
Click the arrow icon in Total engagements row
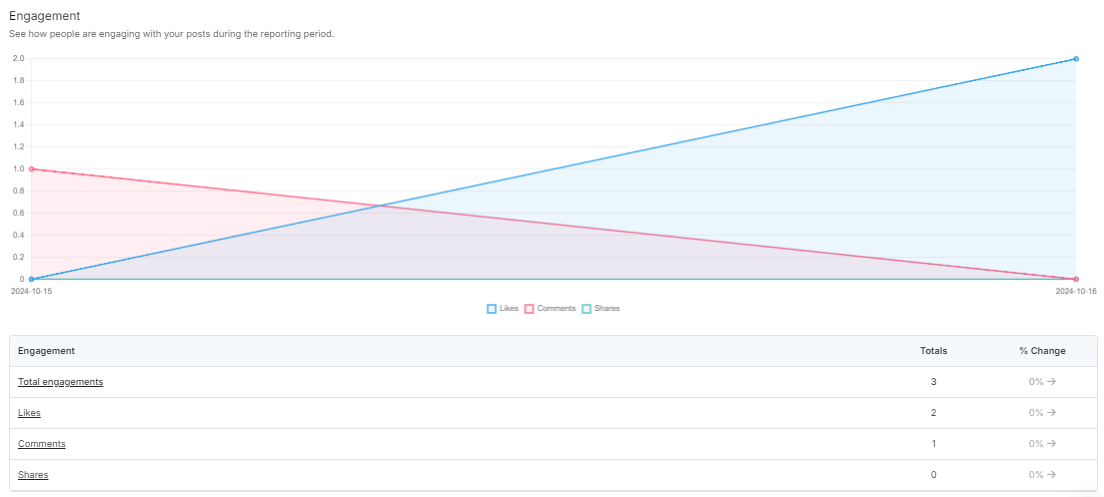[x=1052, y=382]
